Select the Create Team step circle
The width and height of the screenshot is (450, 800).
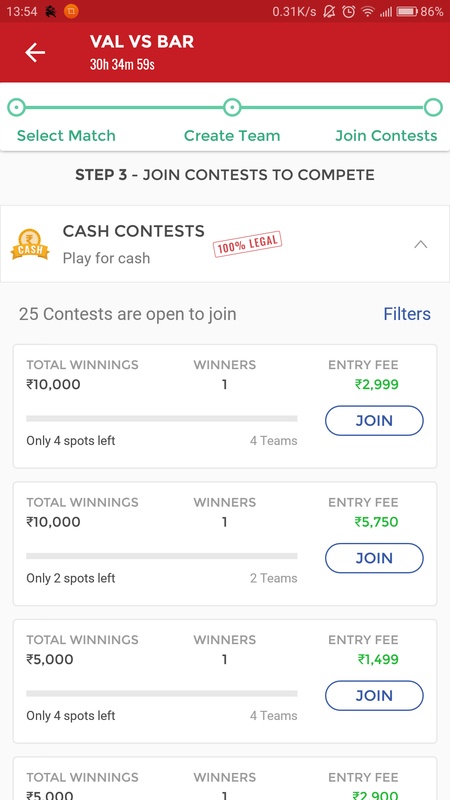pyautogui.click(x=232, y=108)
